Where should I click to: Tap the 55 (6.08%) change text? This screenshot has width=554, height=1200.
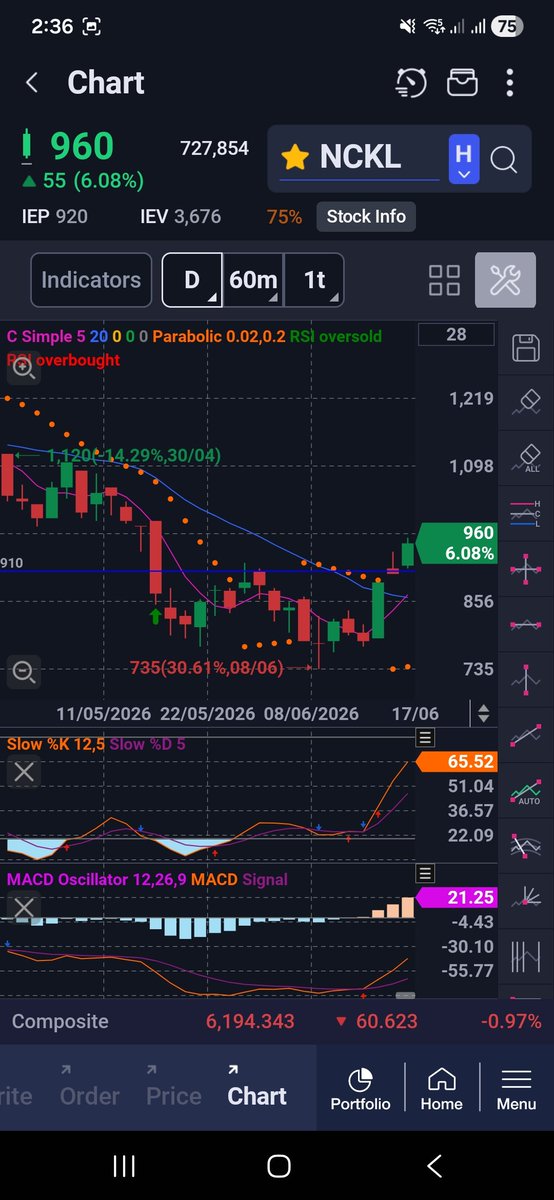pyautogui.click(x=84, y=181)
